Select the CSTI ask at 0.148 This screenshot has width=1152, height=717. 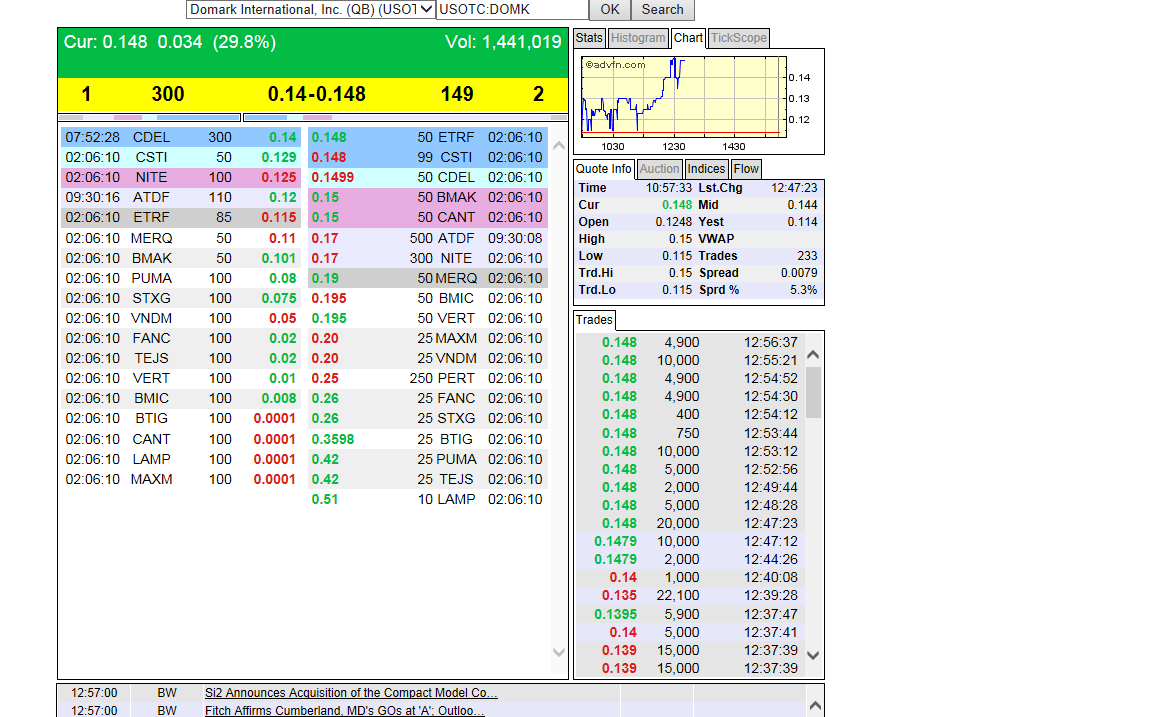(428, 157)
